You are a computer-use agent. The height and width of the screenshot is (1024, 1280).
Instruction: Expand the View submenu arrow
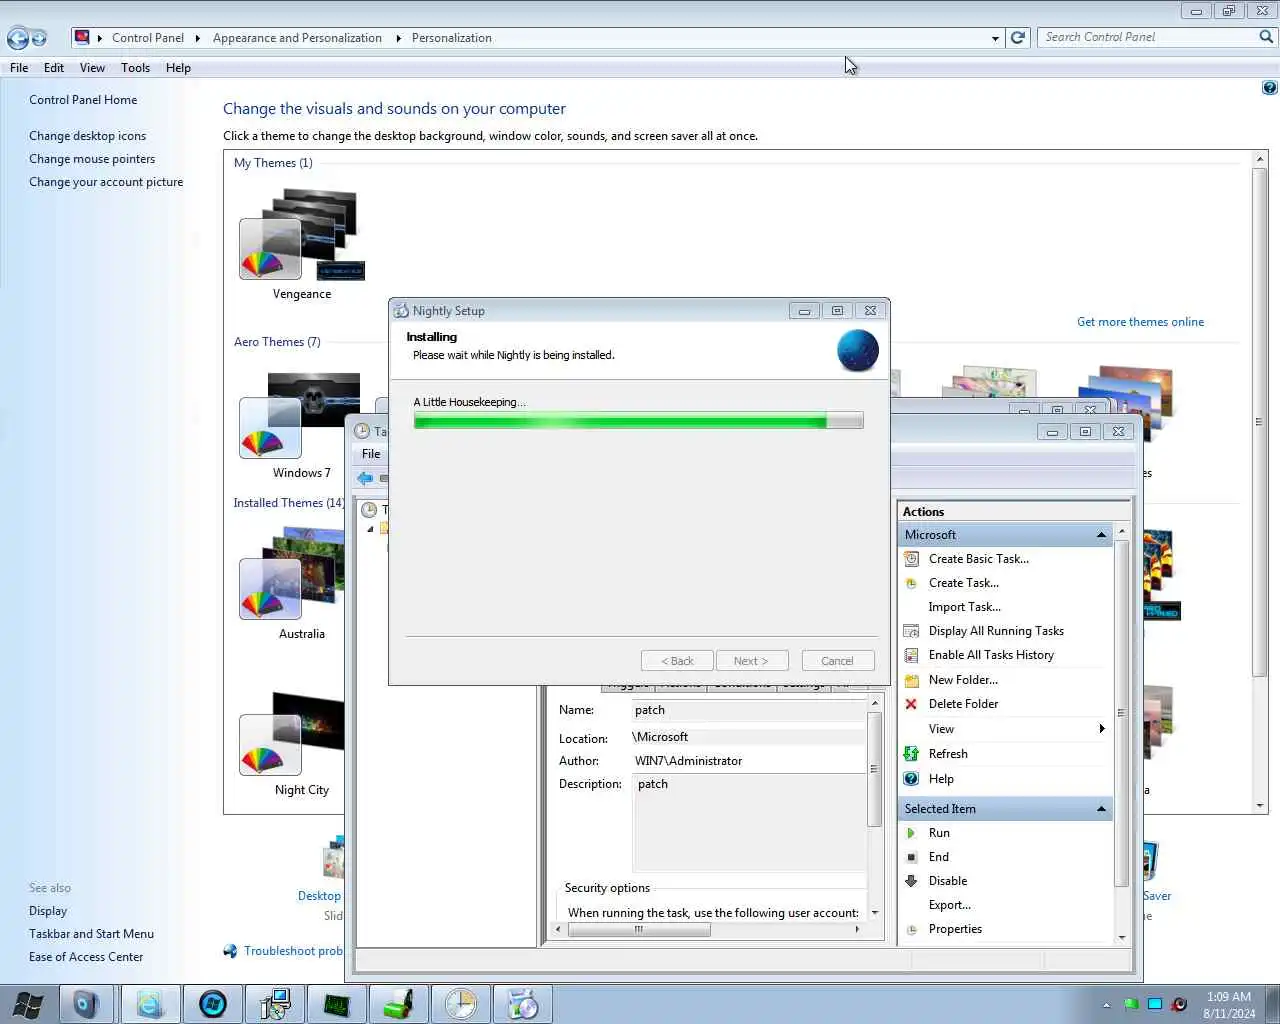pyautogui.click(x=1102, y=729)
